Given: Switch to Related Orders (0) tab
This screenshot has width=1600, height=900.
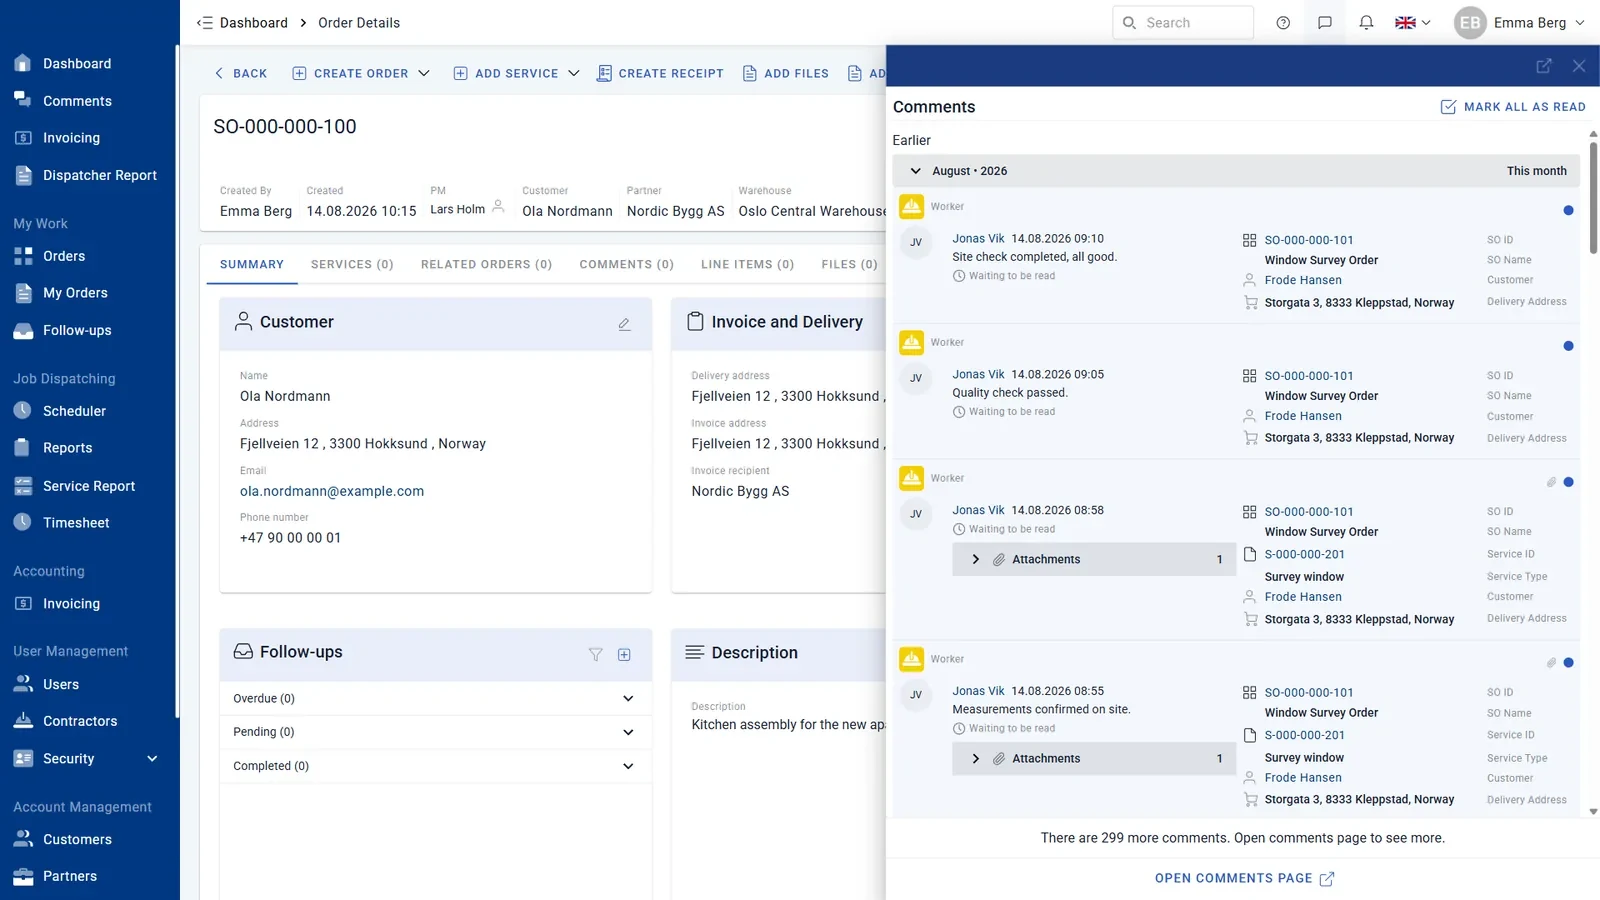Looking at the screenshot, I should coord(486,265).
